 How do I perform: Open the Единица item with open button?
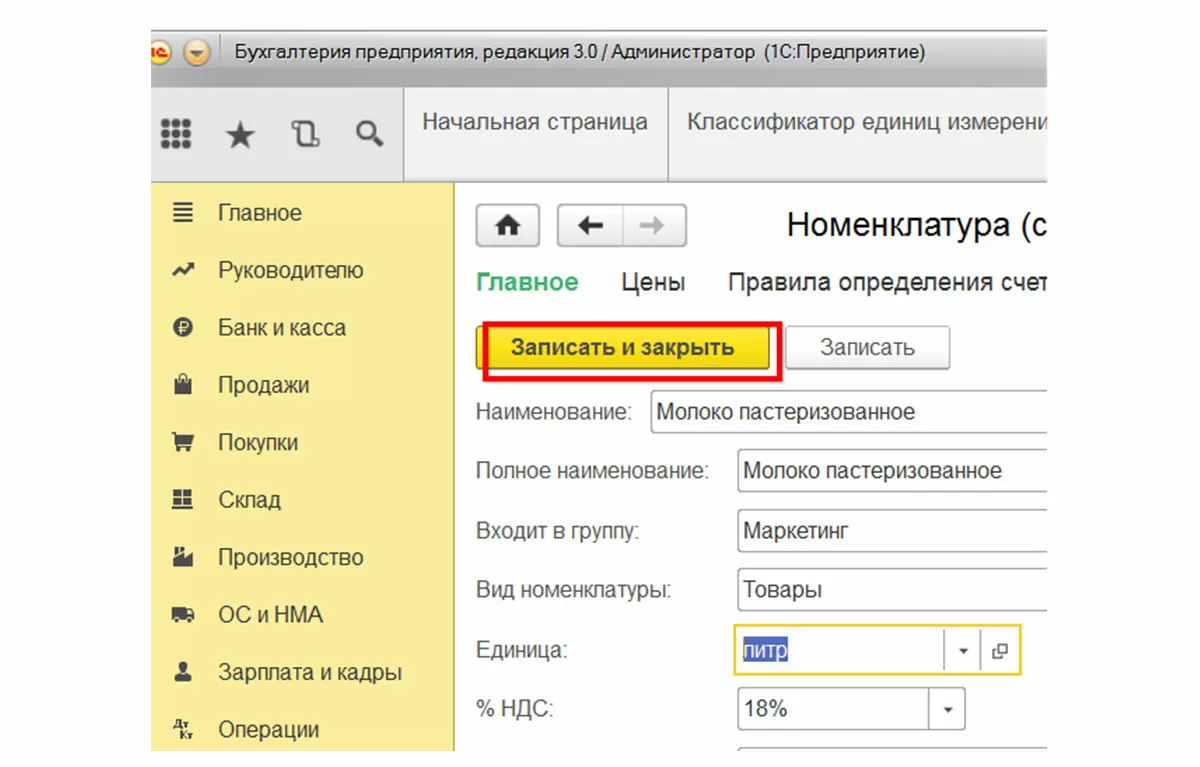click(x=1000, y=651)
